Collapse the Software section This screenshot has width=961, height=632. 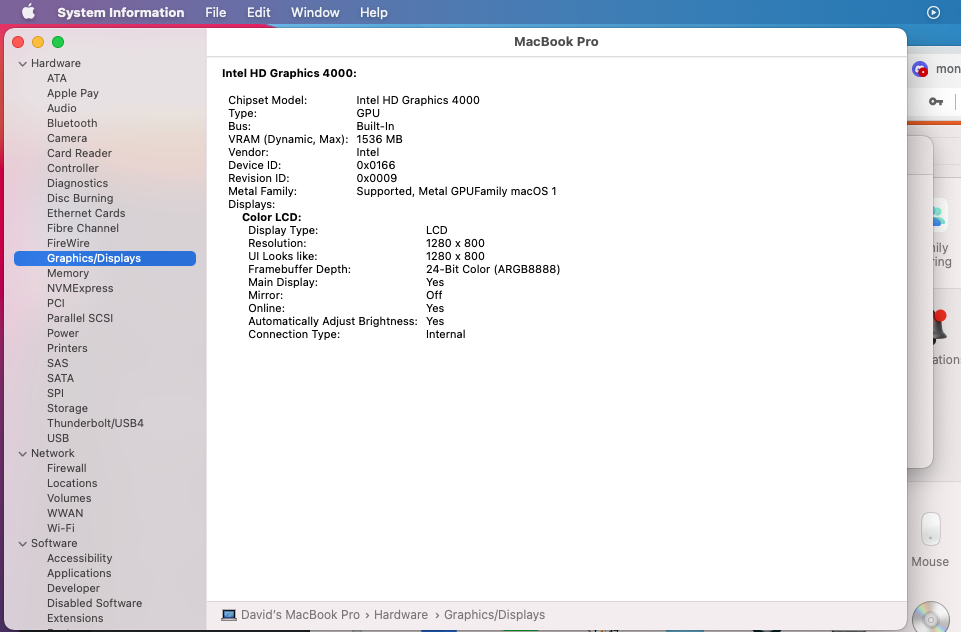pyautogui.click(x=23, y=544)
